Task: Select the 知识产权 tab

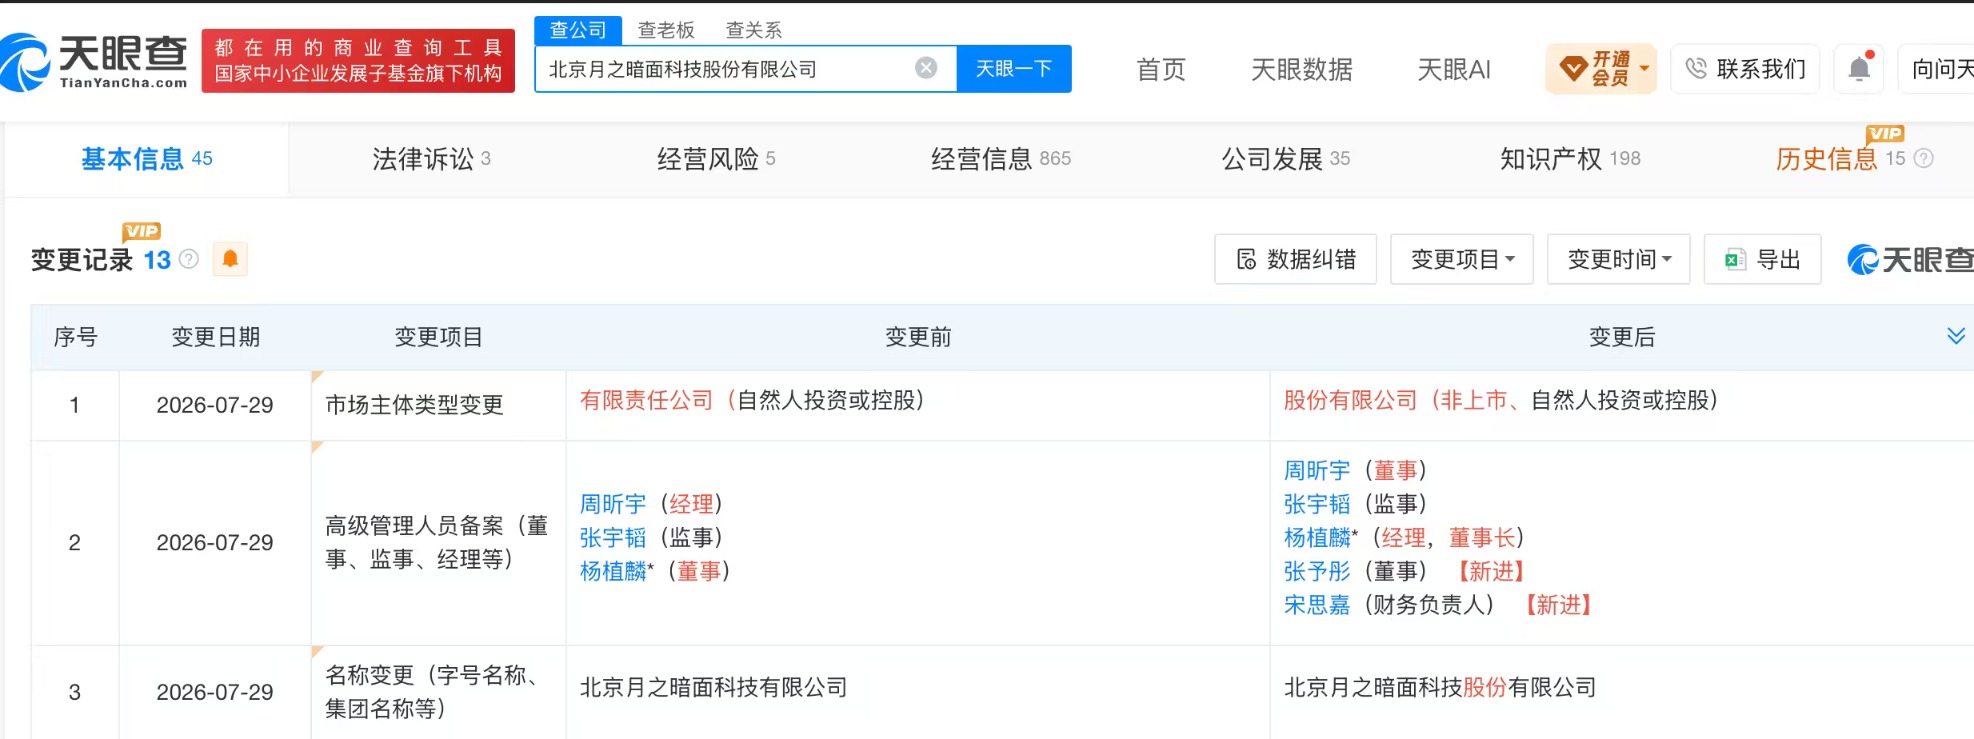Action: click(x=1570, y=159)
